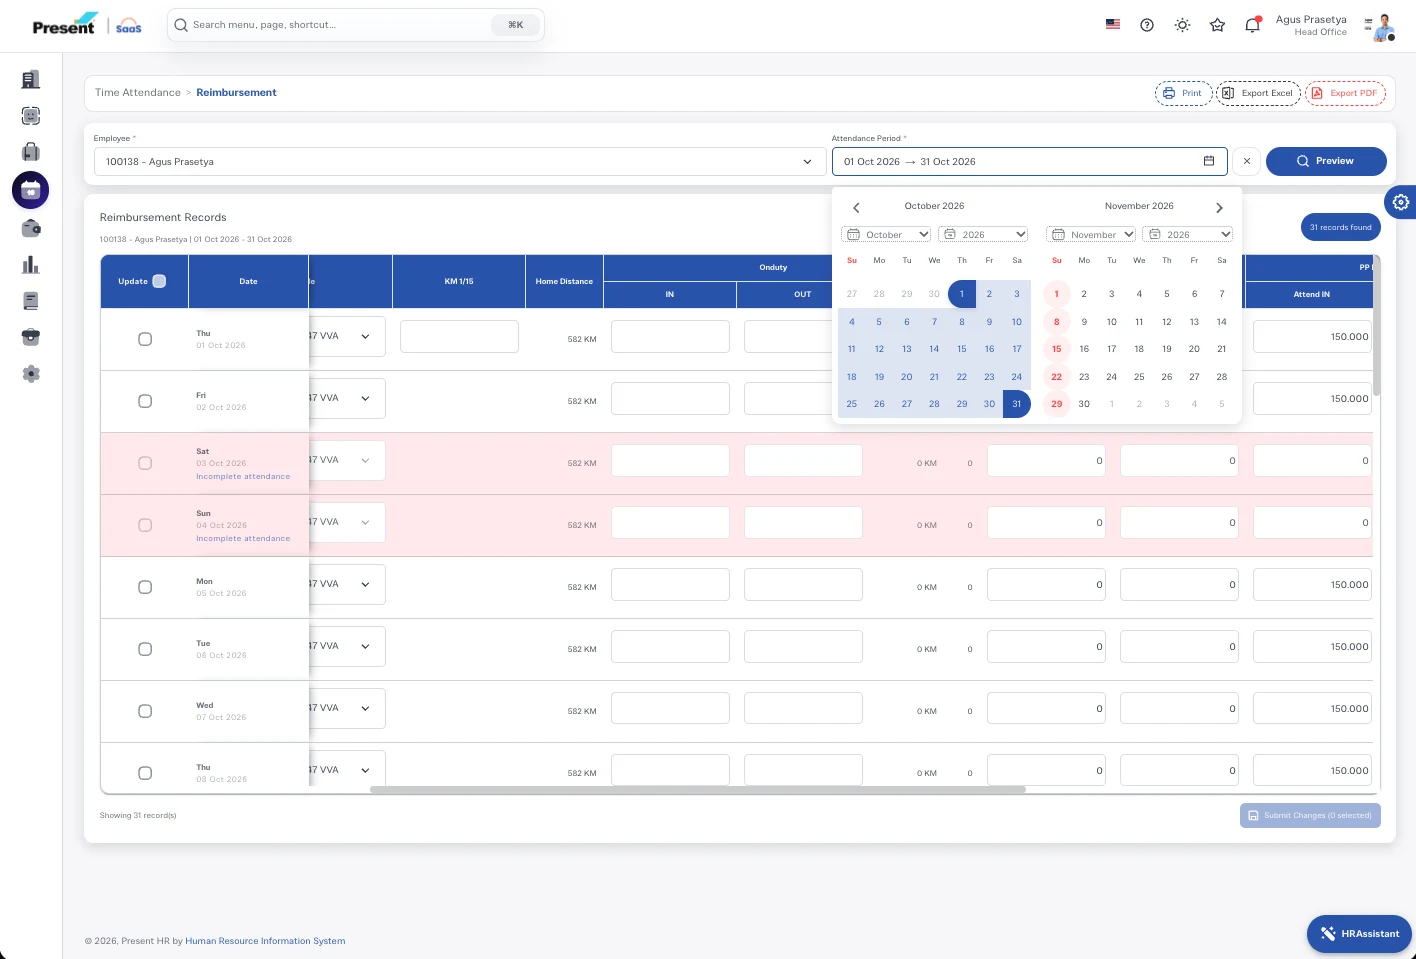Open notifications bell icon
The height and width of the screenshot is (959, 1416).
[1252, 25]
